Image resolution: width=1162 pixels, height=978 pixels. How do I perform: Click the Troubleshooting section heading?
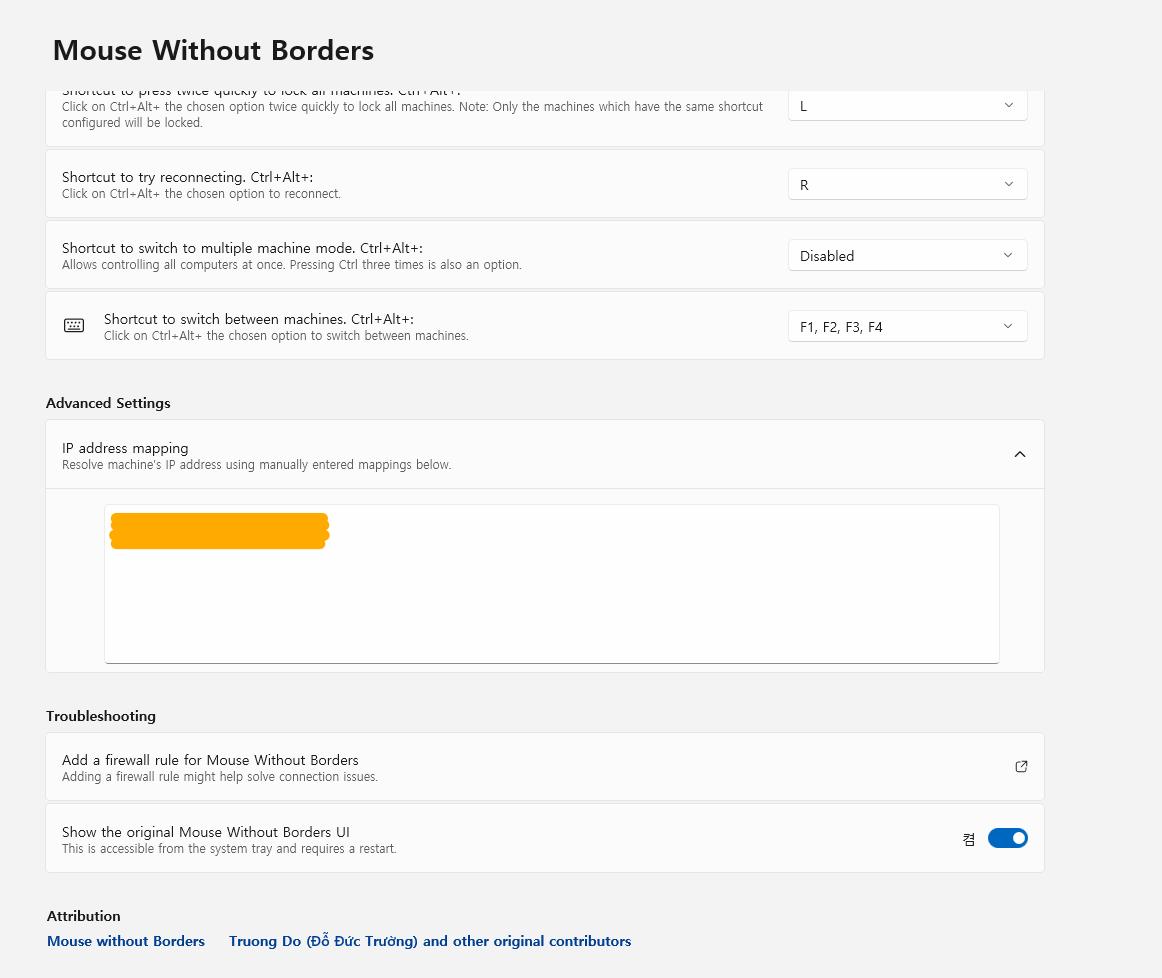(101, 716)
